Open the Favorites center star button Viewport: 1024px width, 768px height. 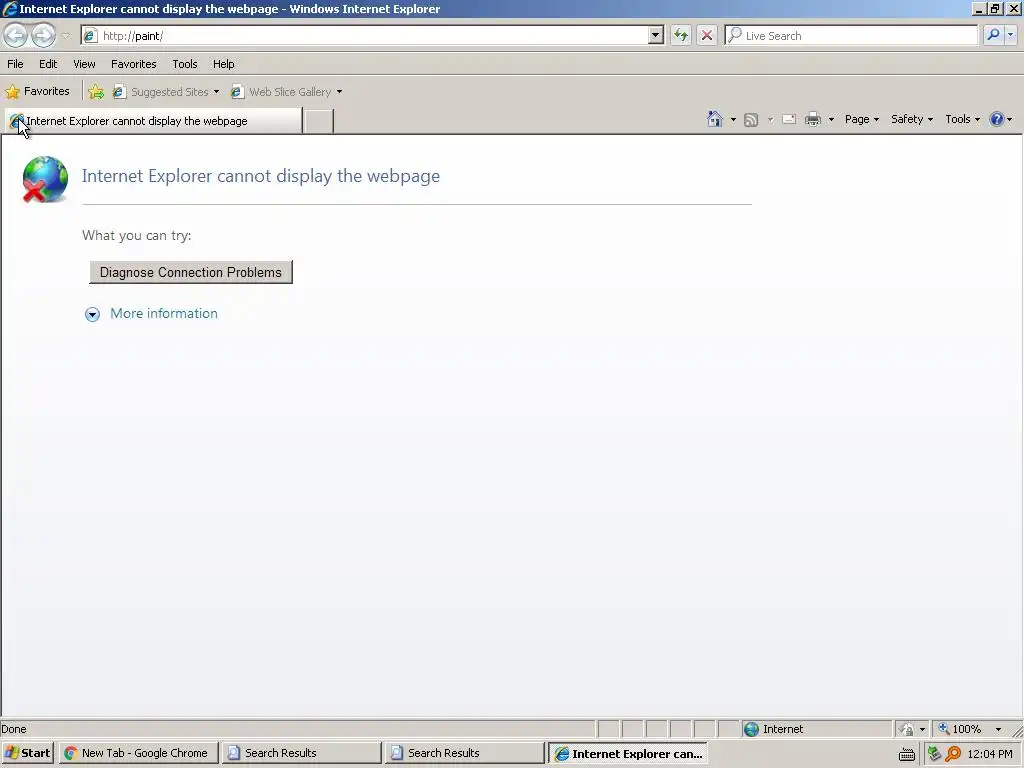(x=38, y=91)
